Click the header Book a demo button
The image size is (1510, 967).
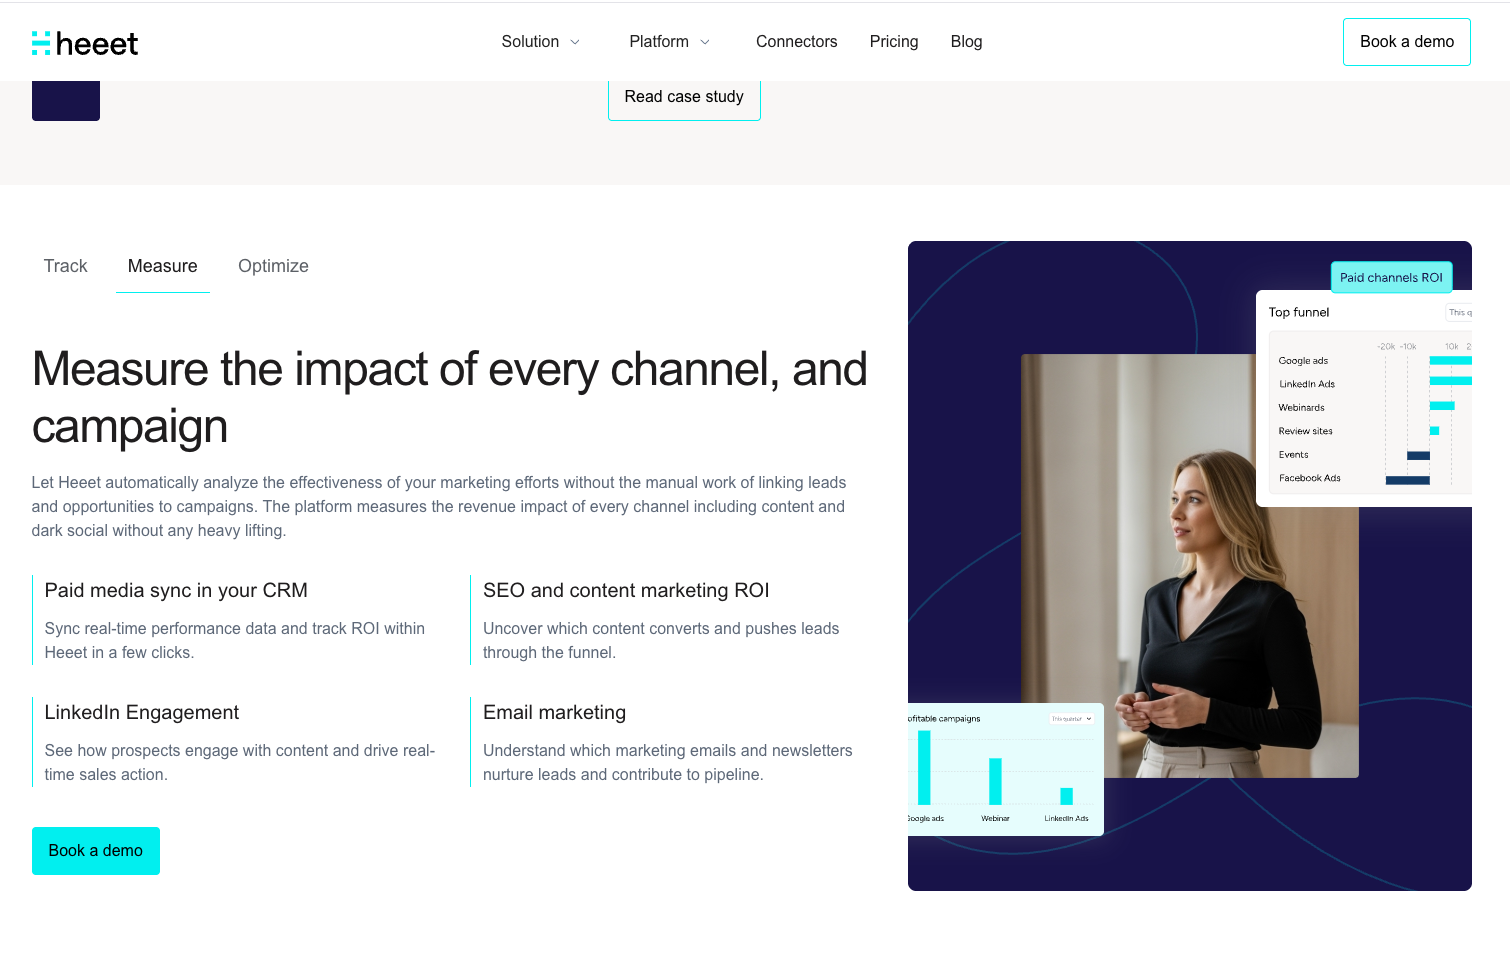[x=1407, y=42]
